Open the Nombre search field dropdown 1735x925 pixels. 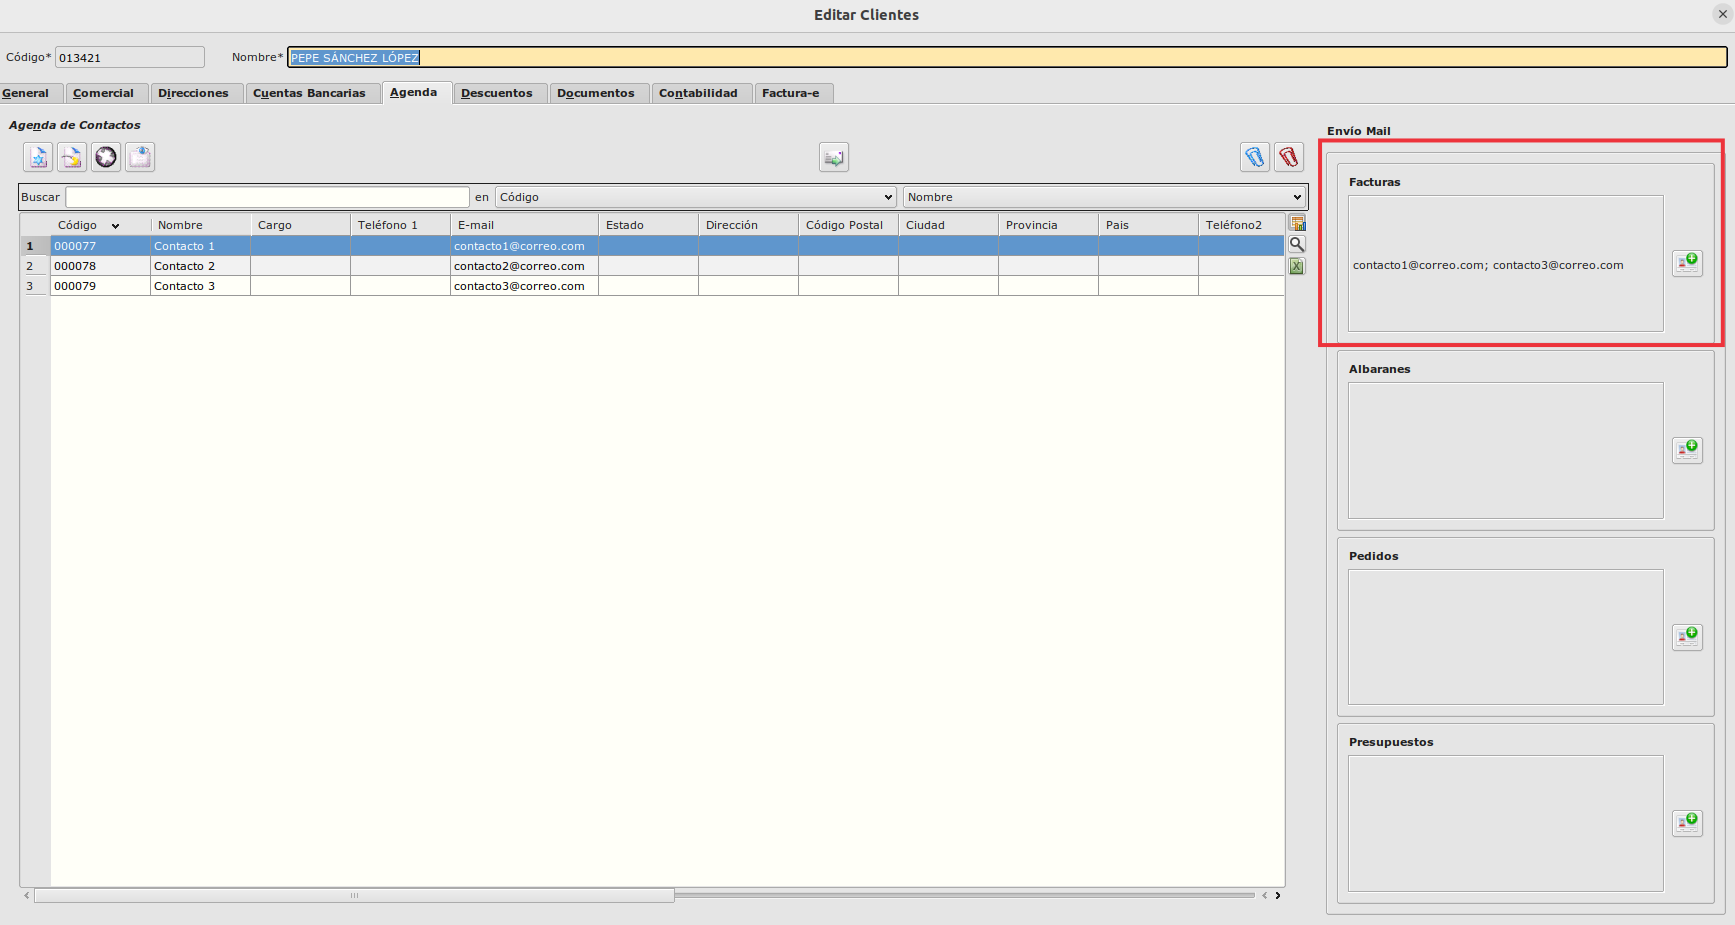(x=1104, y=197)
